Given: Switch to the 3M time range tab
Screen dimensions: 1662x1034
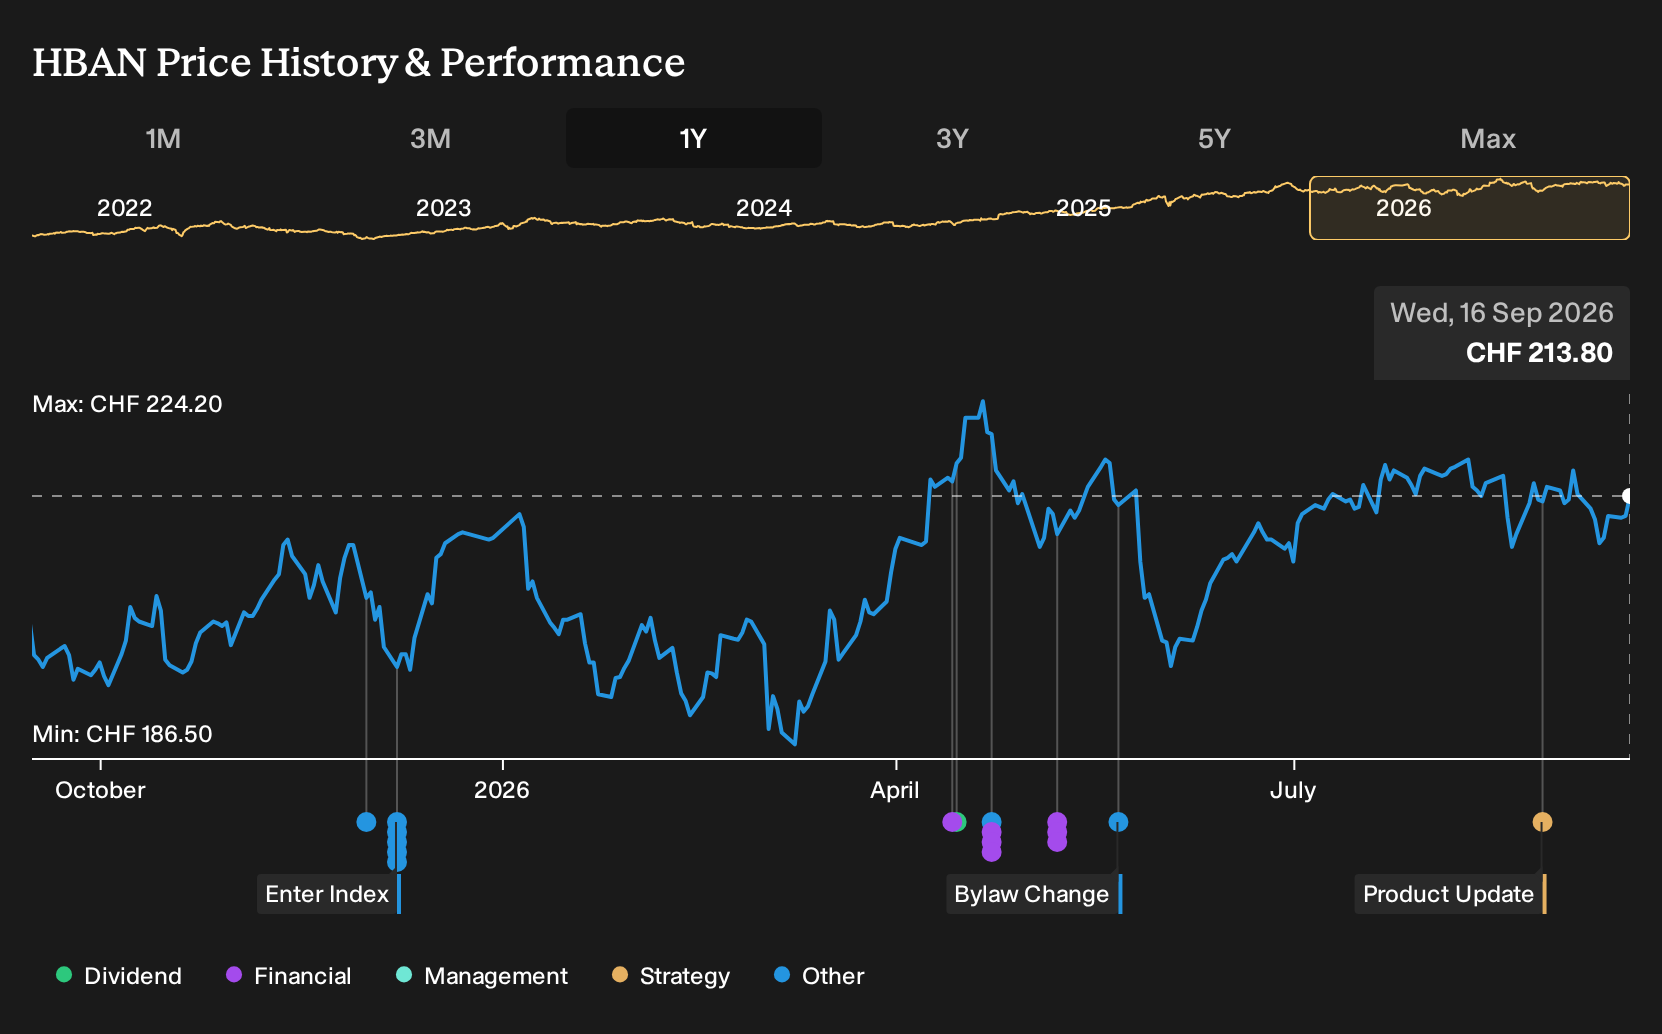Looking at the screenshot, I should click(x=430, y=138).
